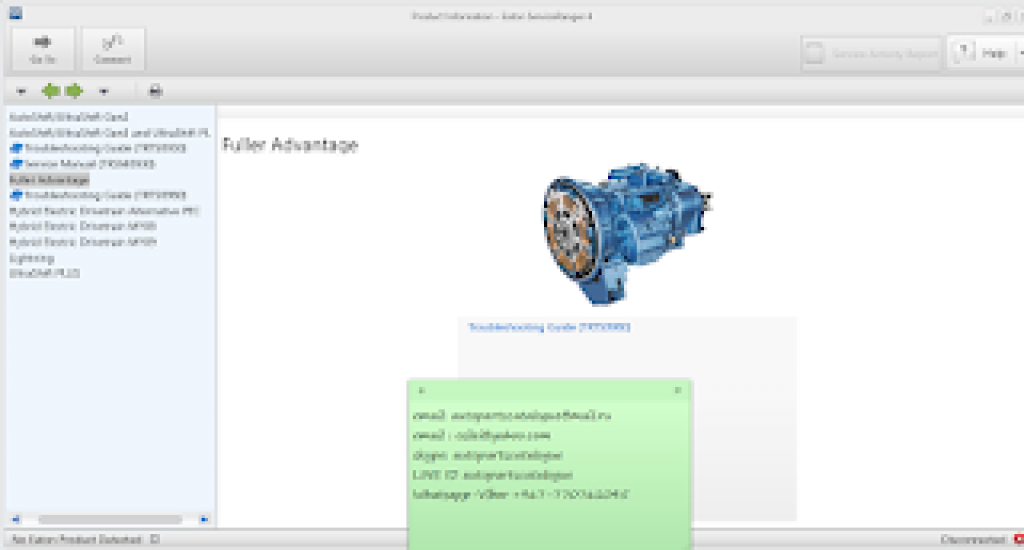Select Hybrid Electric Drivetrain Alternative entry
Image resolution: width=1024 pixels, height=550 pixels.
pyautogui.click(x=104, y=211)
